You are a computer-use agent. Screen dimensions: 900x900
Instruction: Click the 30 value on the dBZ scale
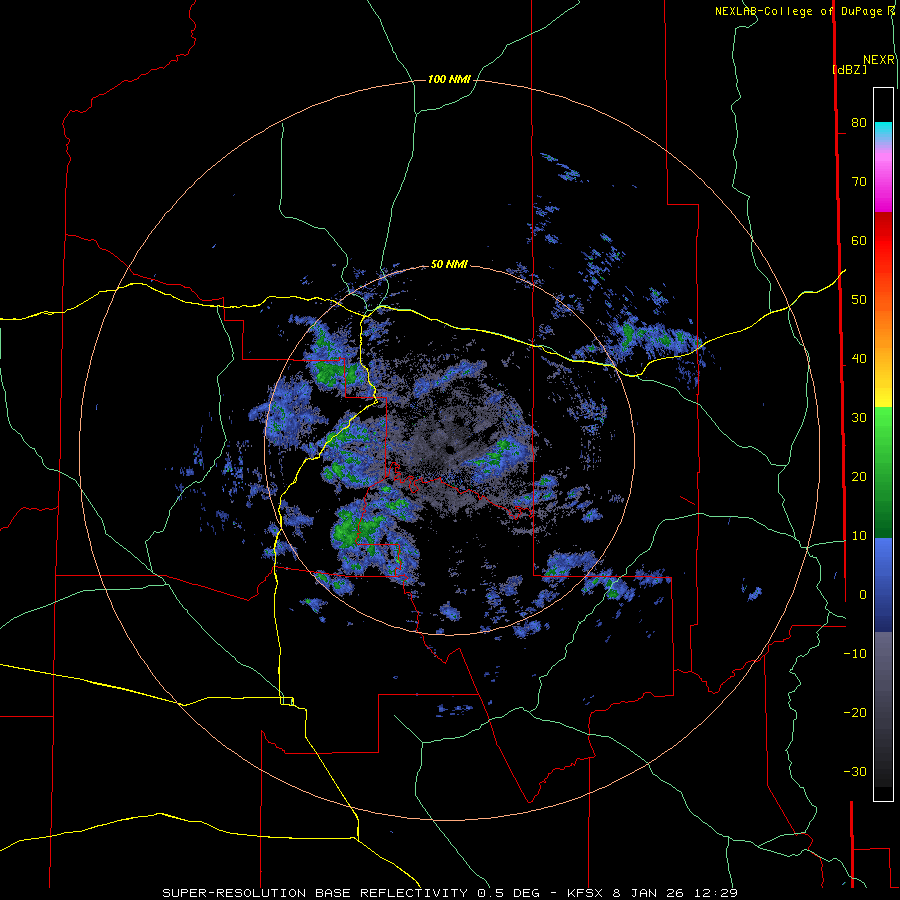[859, 418]
